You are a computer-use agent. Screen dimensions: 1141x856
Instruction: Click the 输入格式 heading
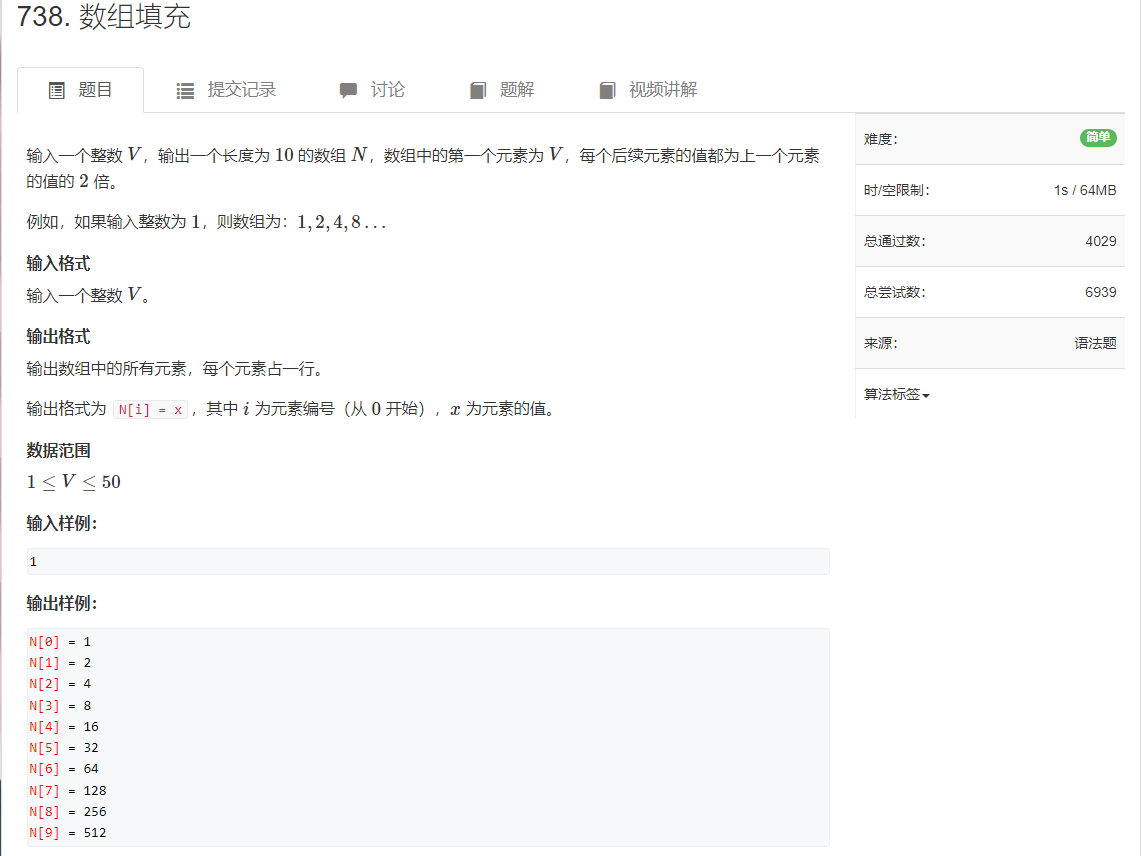point(58,263)
